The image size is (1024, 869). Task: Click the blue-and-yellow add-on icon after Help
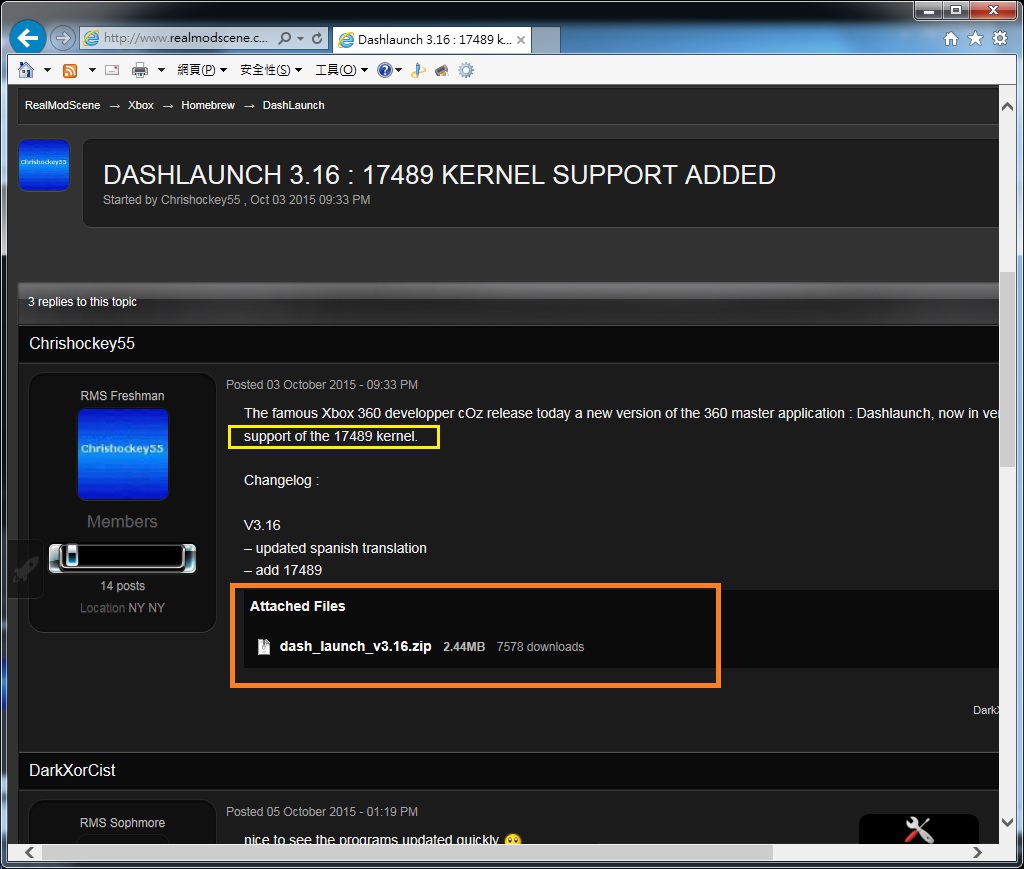click(x=419, y=70)
